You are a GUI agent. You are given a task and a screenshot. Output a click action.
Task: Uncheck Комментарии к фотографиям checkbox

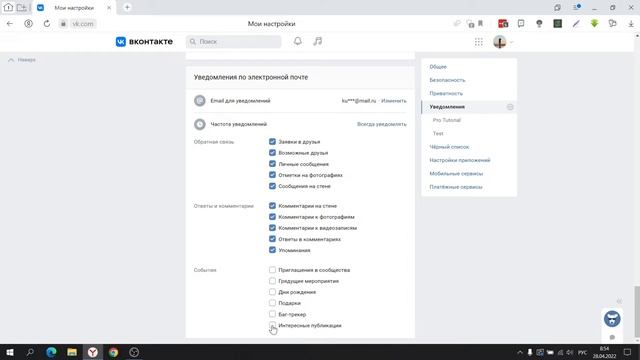pos(272,217)
